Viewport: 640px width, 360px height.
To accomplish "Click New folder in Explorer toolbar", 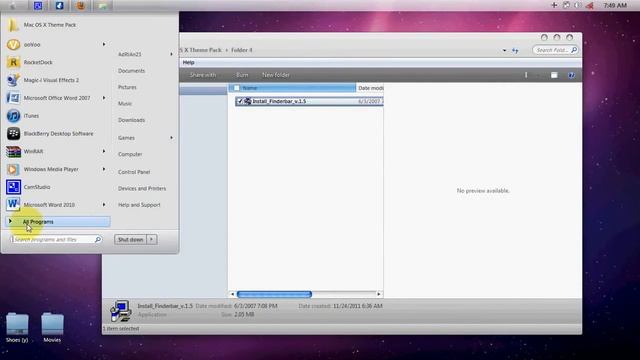I will (276, 75).
